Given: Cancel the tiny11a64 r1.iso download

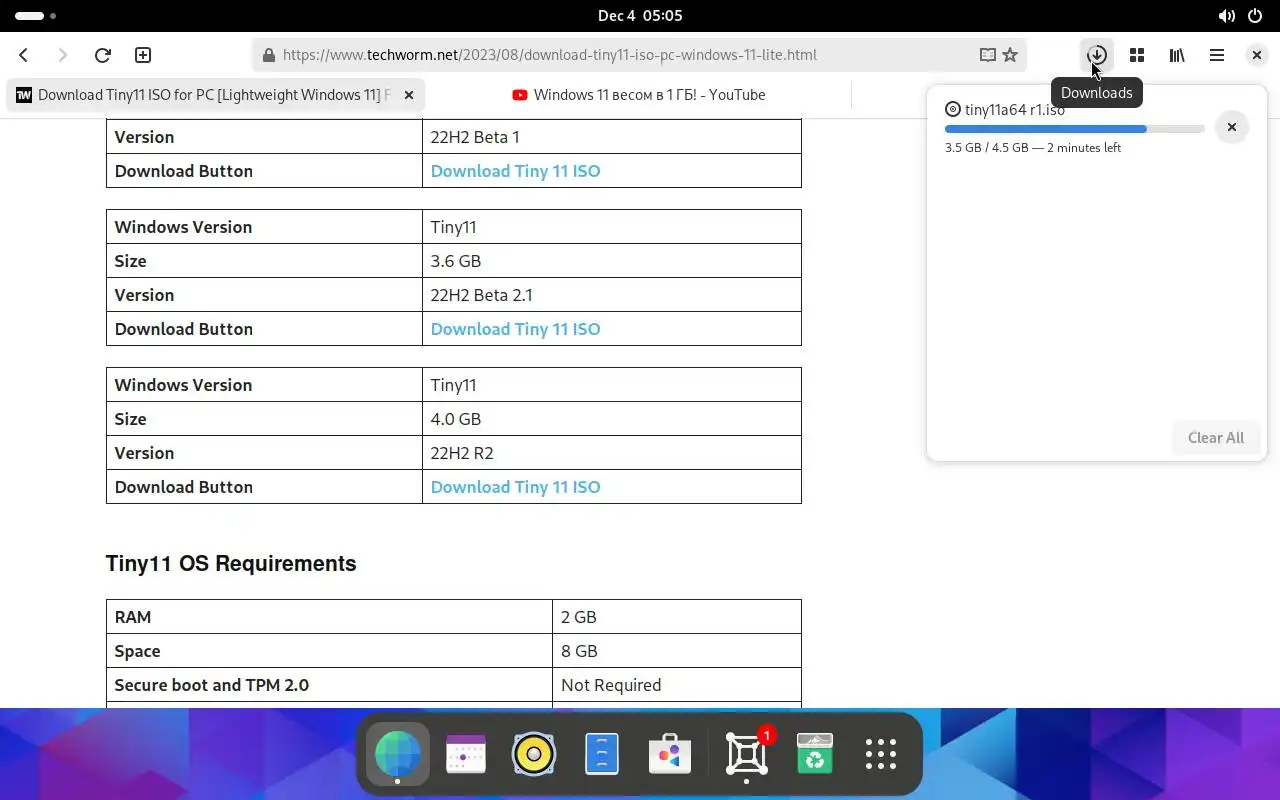Looking at the screenshot, I should (1232, 127).
